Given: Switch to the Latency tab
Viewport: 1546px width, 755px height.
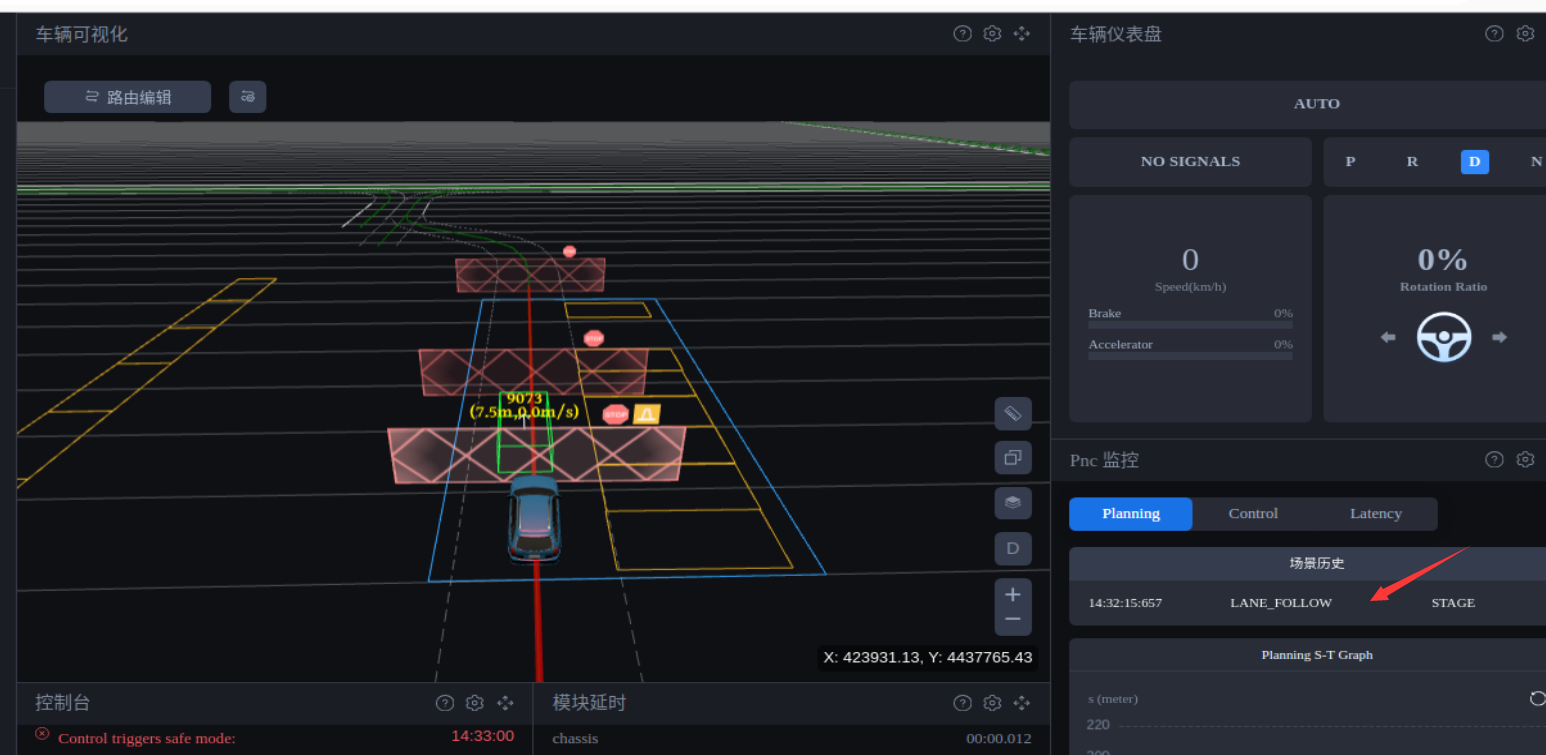Looking at the screenshot, I should click(1376, 514).
